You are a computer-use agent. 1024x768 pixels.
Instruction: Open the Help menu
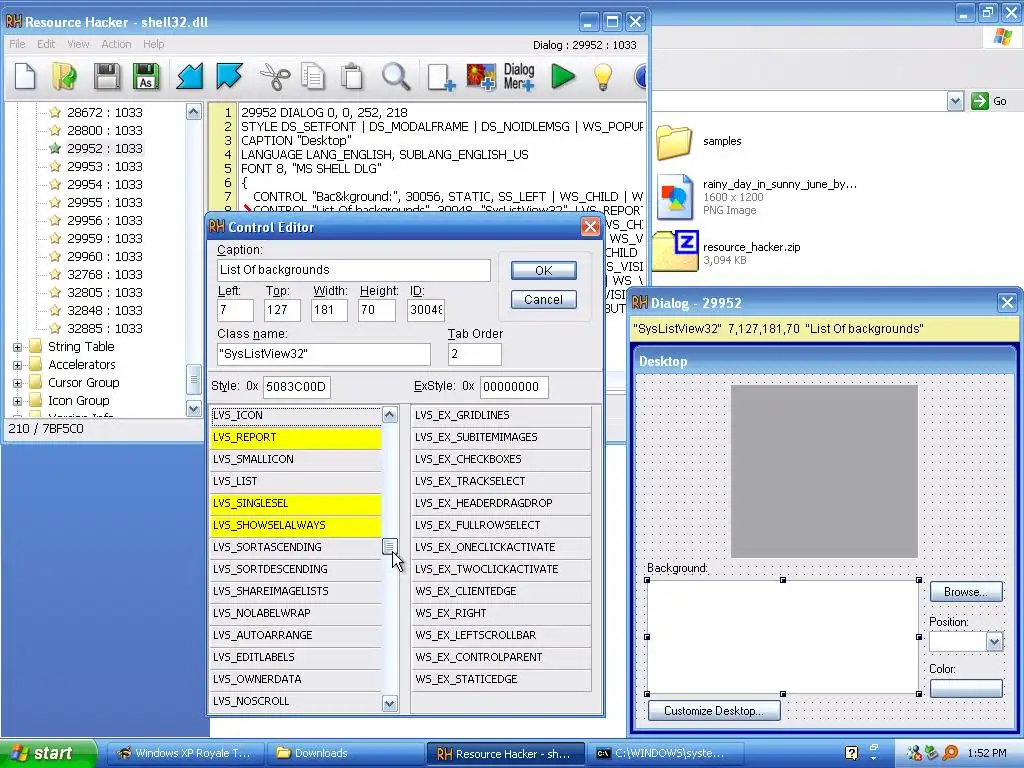(153, 44)
